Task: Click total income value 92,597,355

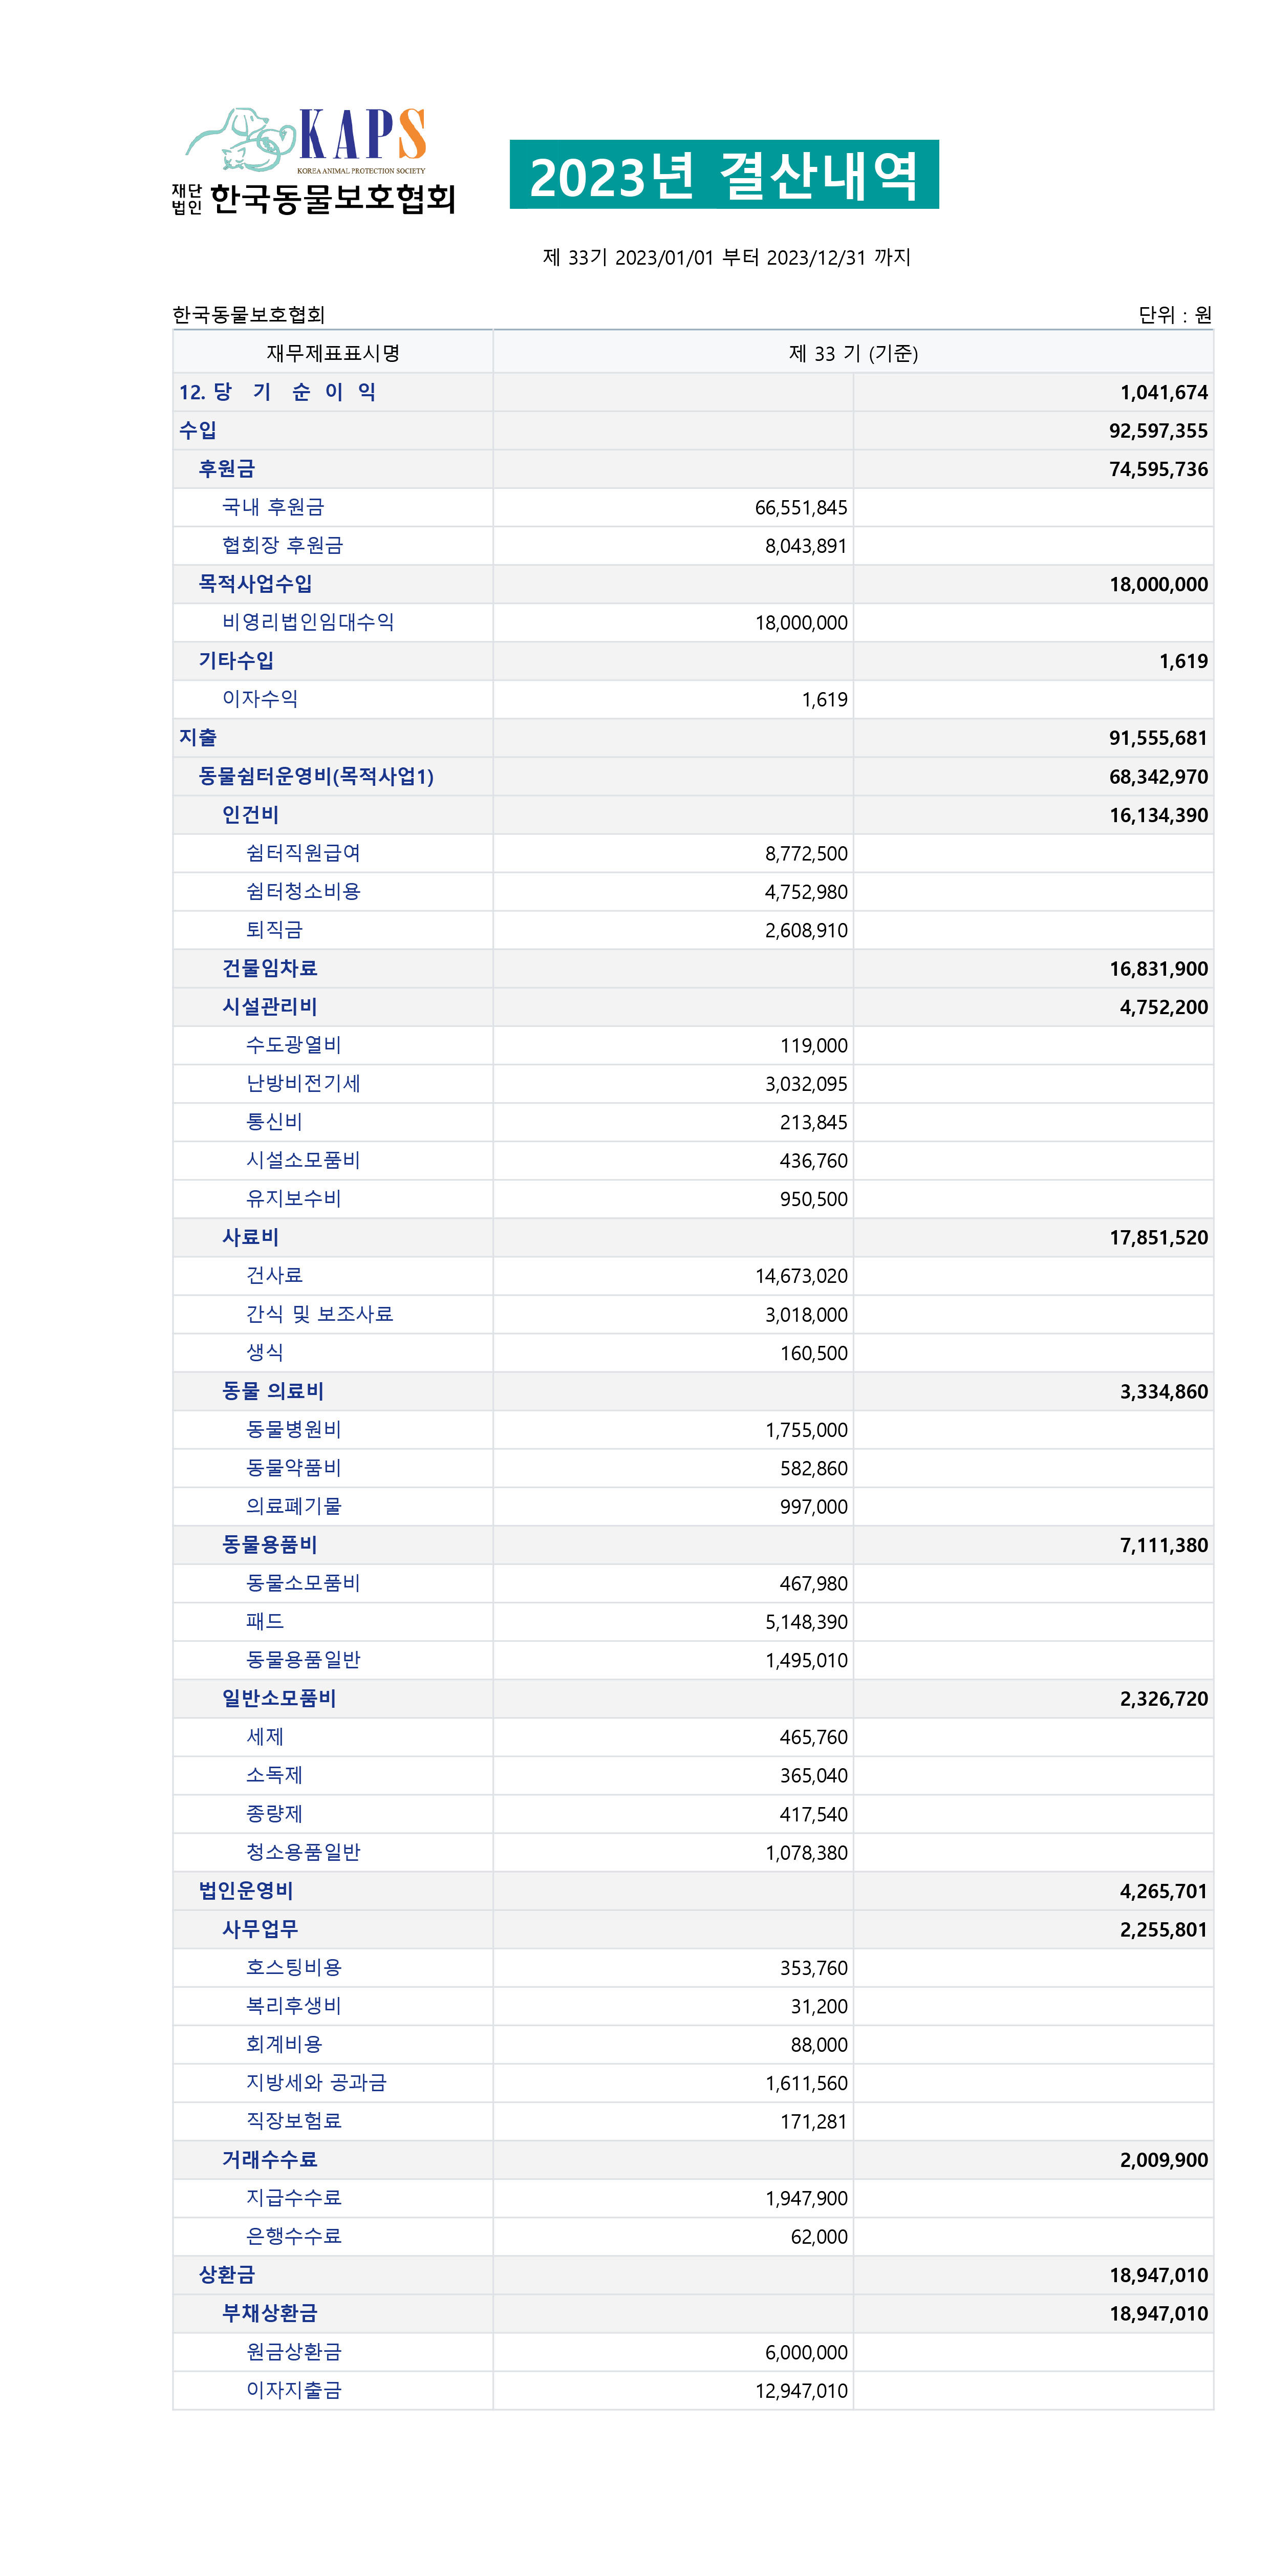Action: (1158, 431)
